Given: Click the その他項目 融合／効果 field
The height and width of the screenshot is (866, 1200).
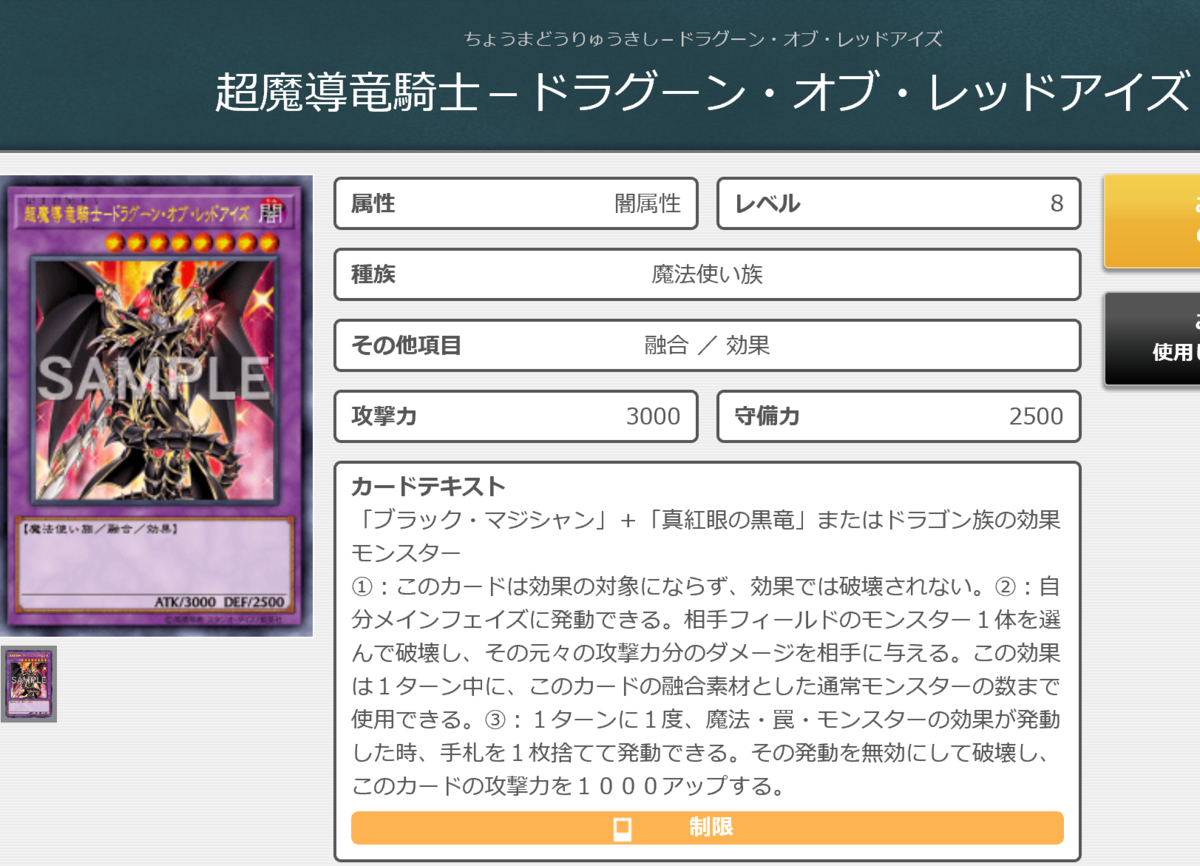Looking at the screenshot, I should (x=707, y=346).
